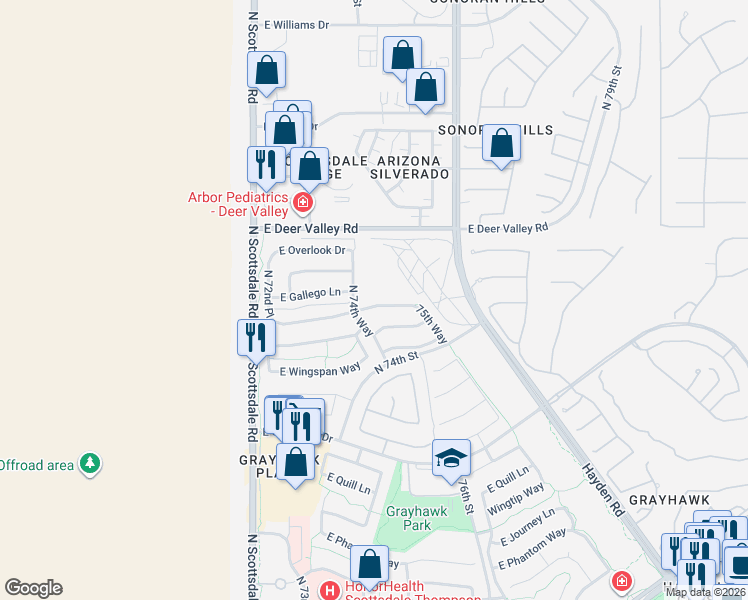Select the 75th Way street label

(431, 324)
